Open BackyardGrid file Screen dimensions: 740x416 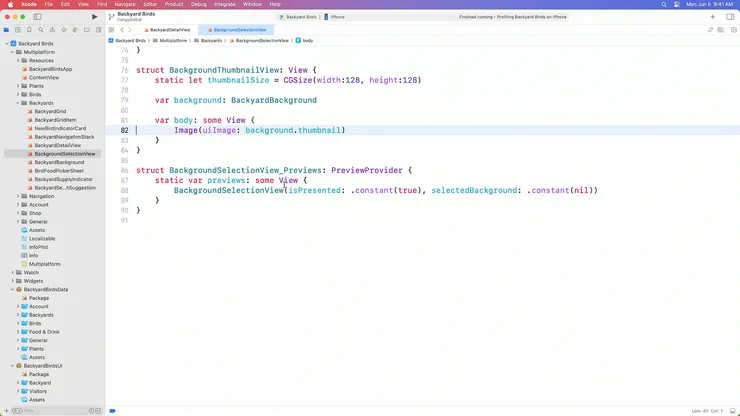50,111
